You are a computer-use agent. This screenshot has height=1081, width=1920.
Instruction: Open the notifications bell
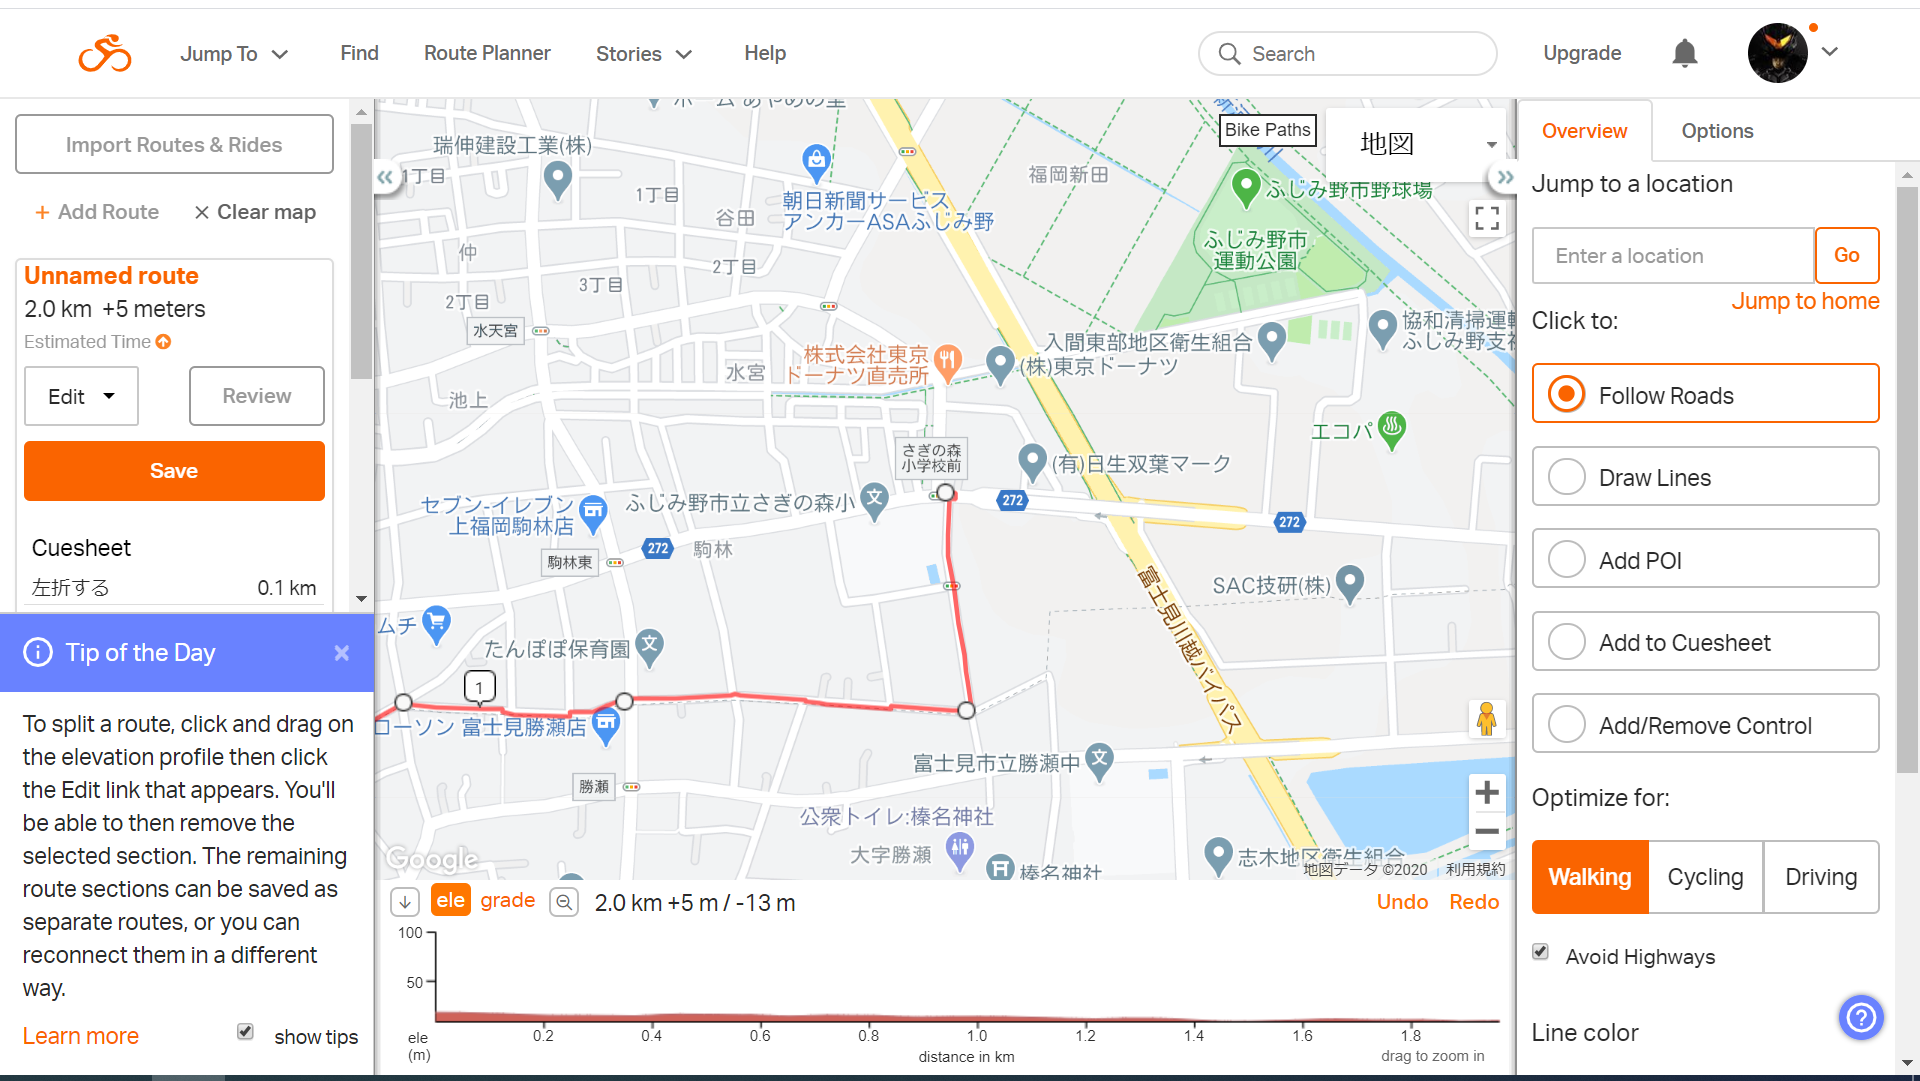[x=1684, y=53]
